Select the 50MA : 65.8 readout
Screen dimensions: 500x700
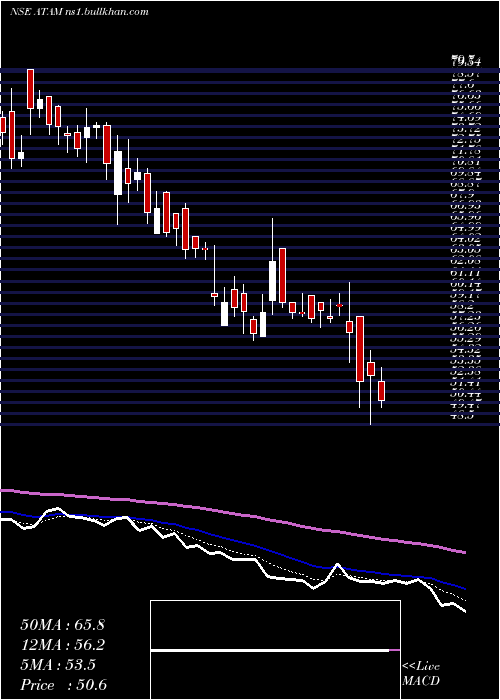pos(63,625)
